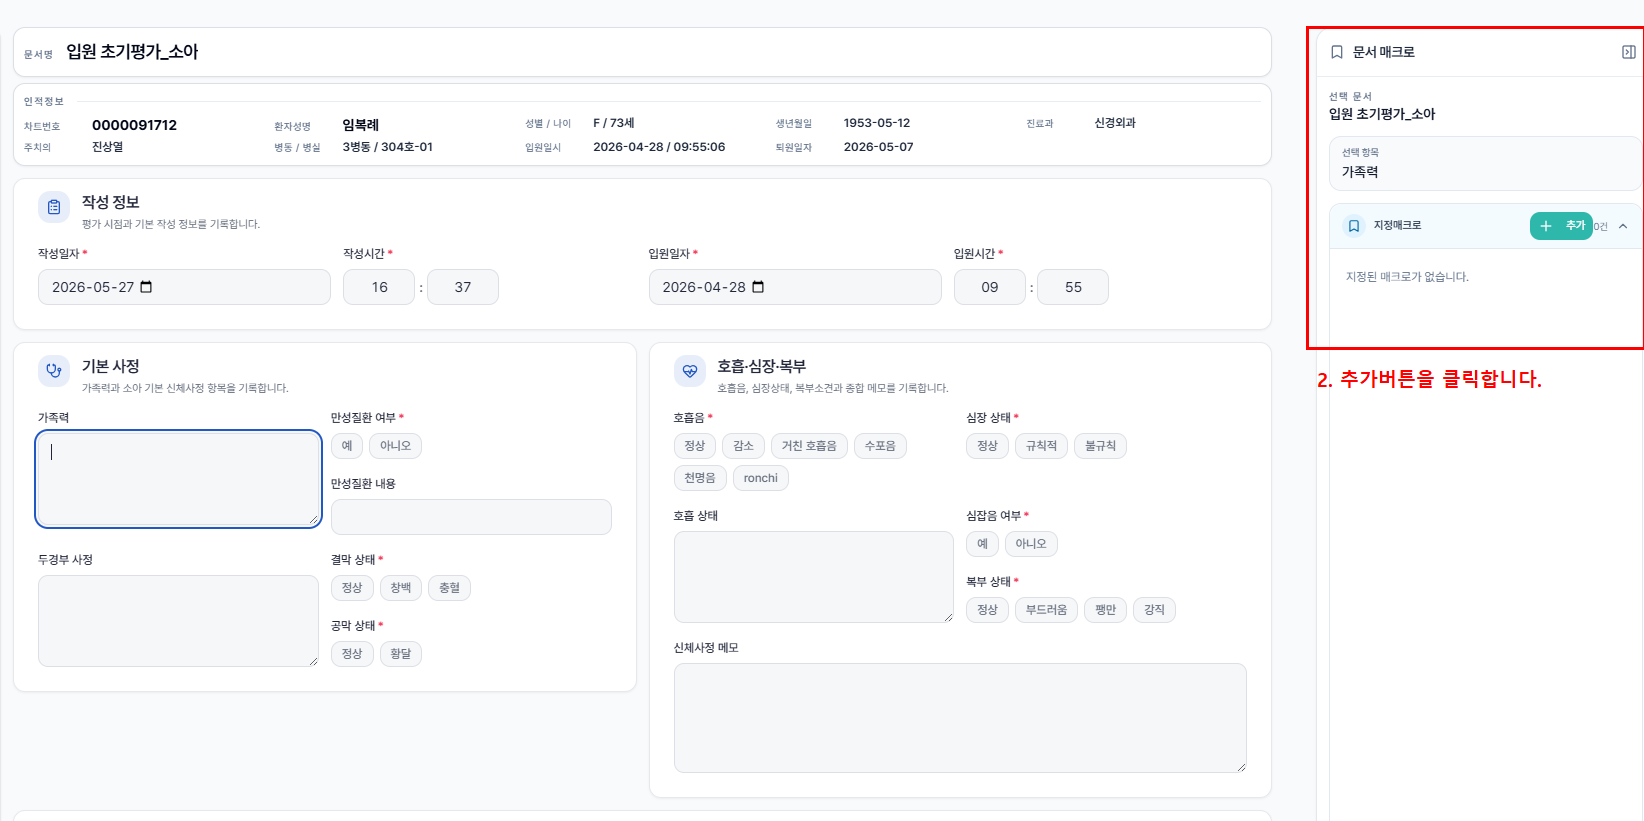Click the 선택 항목 가족력 box
The width and height of the screenshot is (1644, 821).
coord(1484,164)
